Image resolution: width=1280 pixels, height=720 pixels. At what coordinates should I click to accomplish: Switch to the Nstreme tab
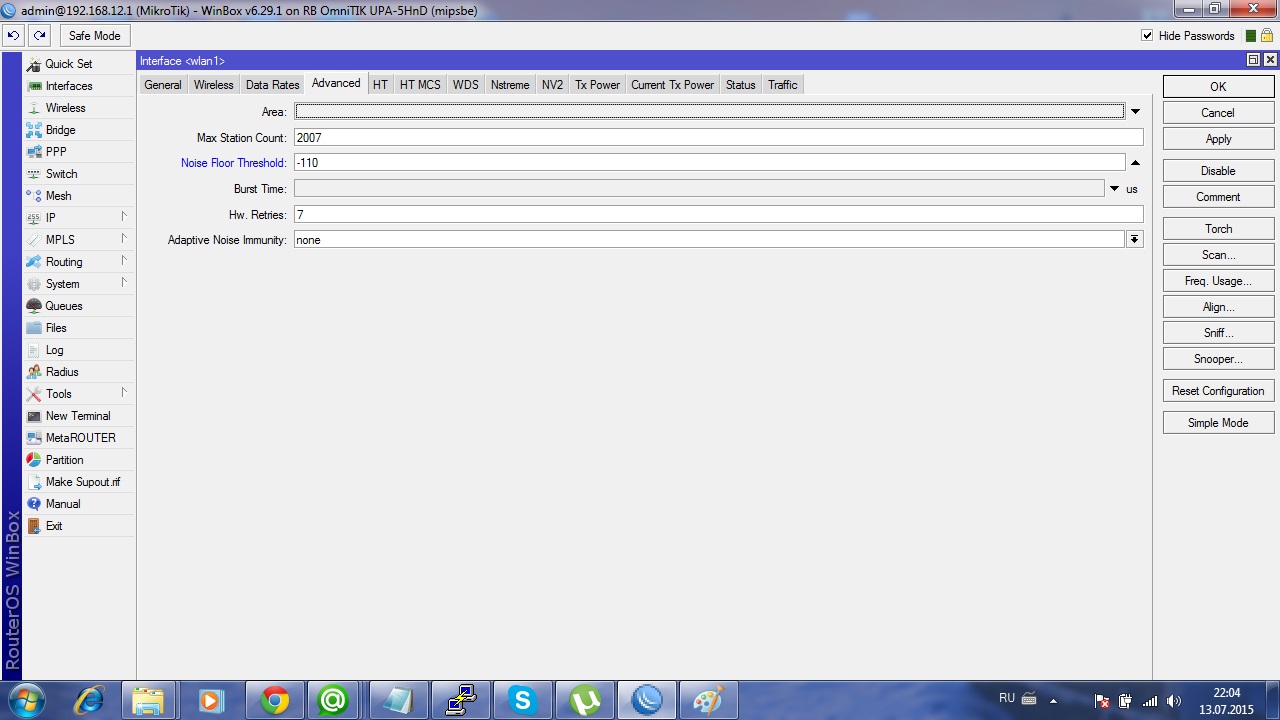pos(510,85)
